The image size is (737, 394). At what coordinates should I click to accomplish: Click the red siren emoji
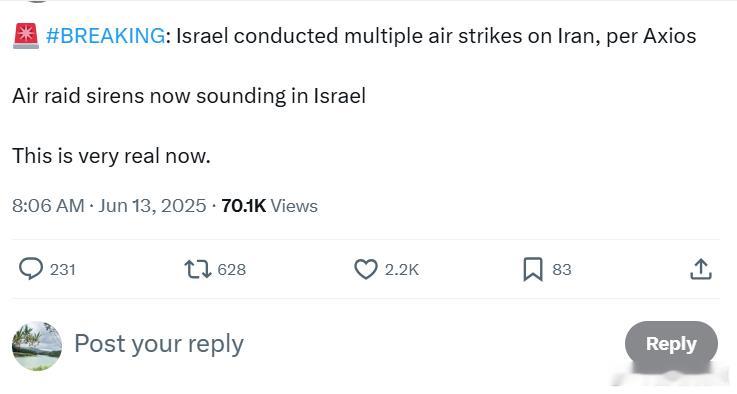(26, 36)
